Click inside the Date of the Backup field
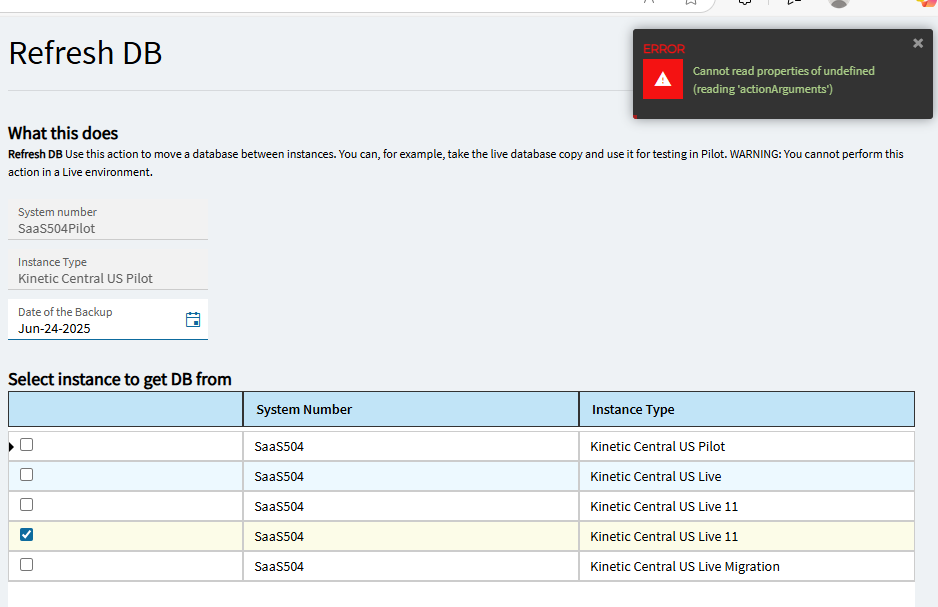The width and height of the screenshot is (938, 607). 90,328
